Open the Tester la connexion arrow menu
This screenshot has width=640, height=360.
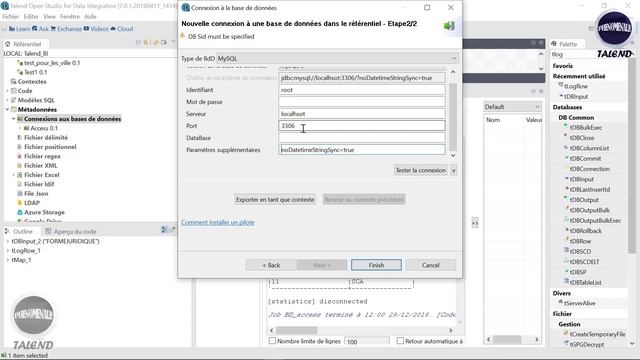453,170
